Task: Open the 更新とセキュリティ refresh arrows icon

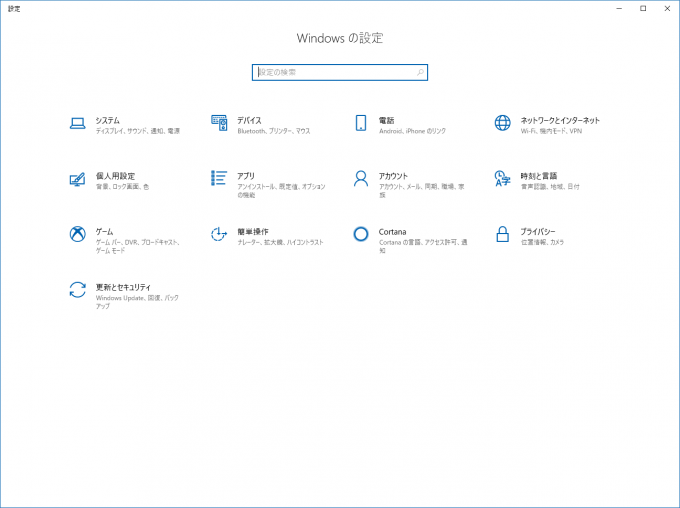Action: [78, 290]
